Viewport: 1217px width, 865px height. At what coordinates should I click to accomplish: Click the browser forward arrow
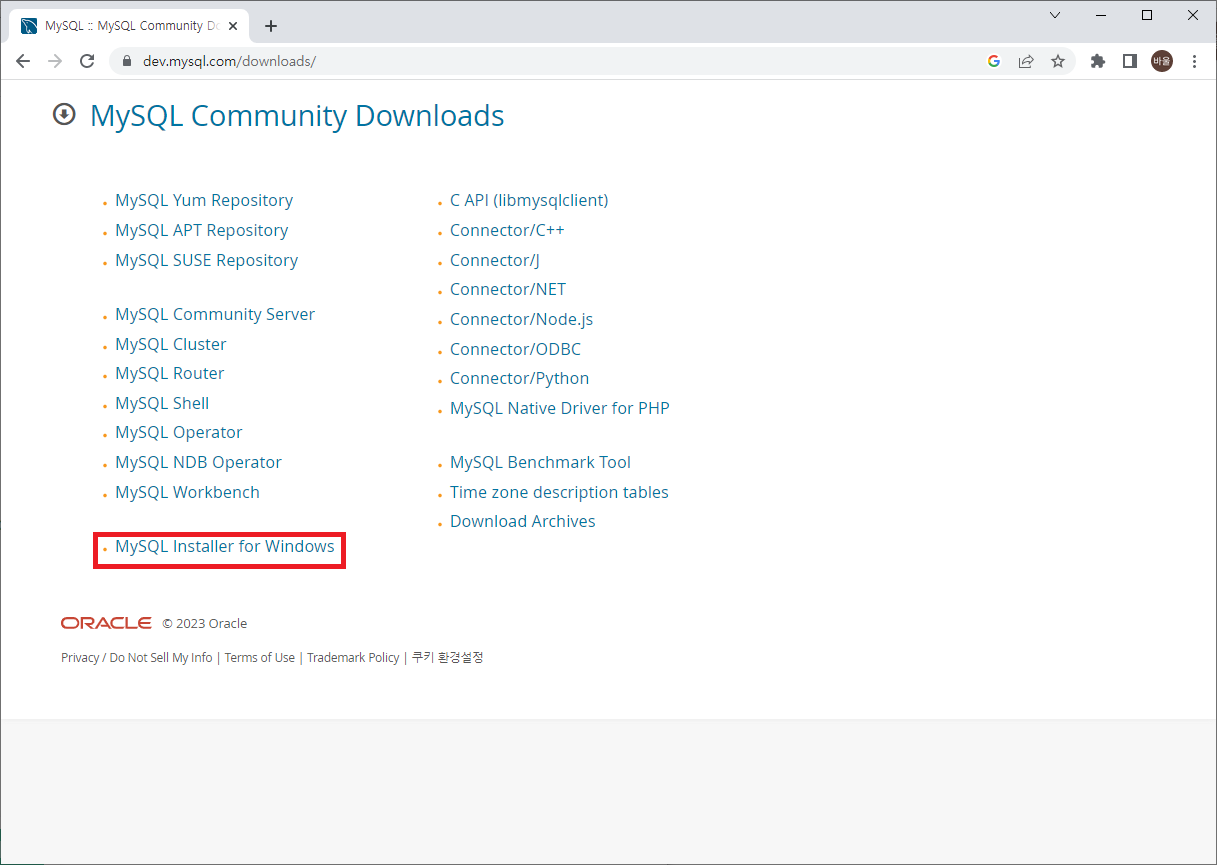tap(55, 61)
